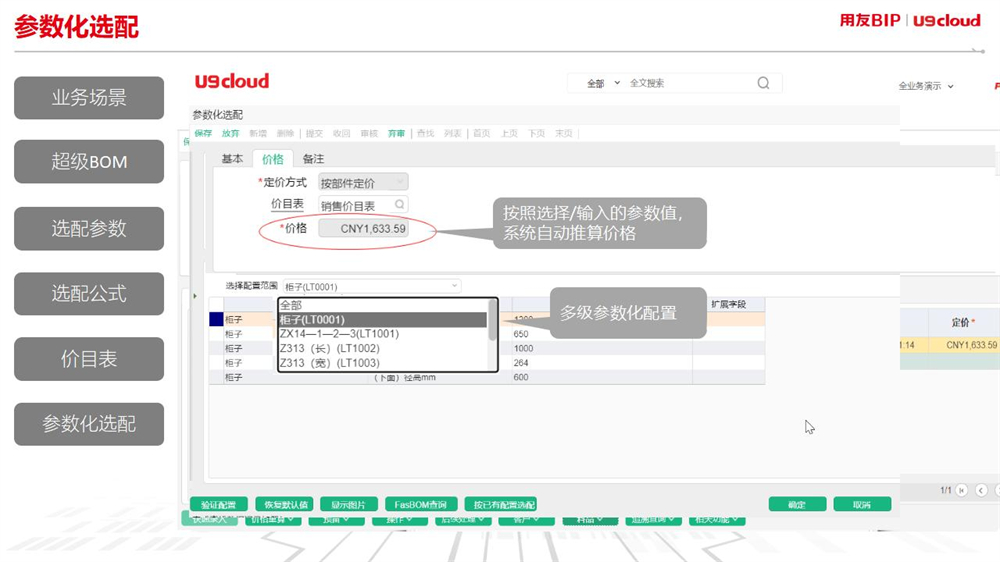Open the 全部 search scope dropdown
This screenshot has width=1000, height=562.
point(603,83)
